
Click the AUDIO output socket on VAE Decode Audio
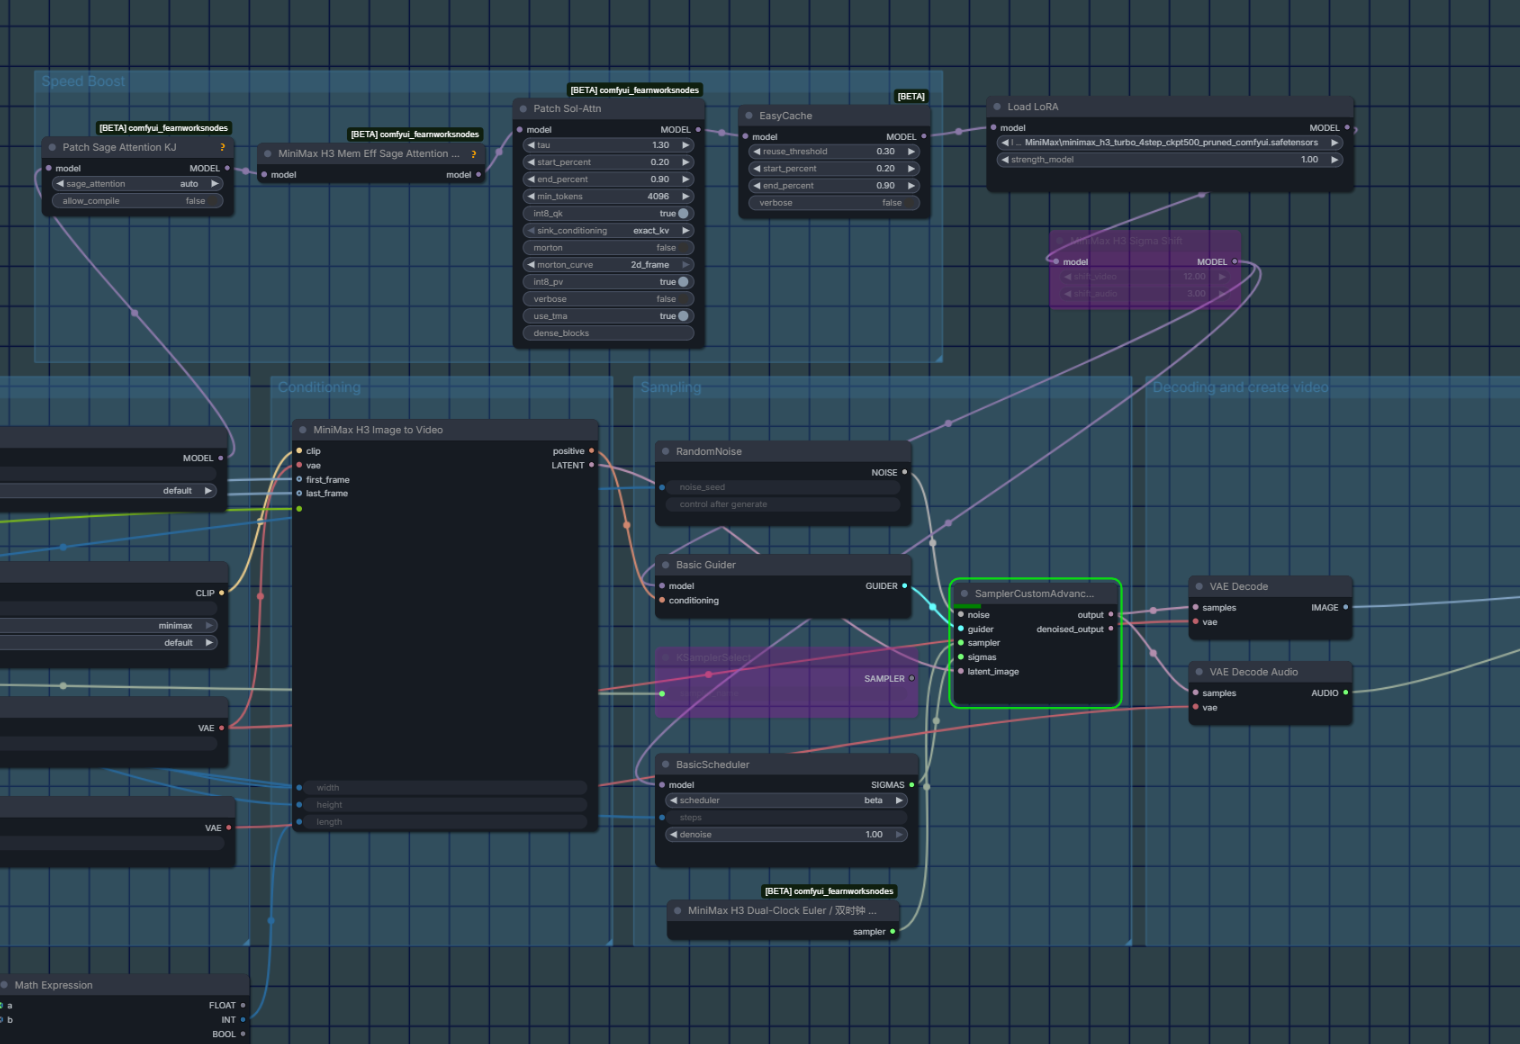pos(1345,693)
